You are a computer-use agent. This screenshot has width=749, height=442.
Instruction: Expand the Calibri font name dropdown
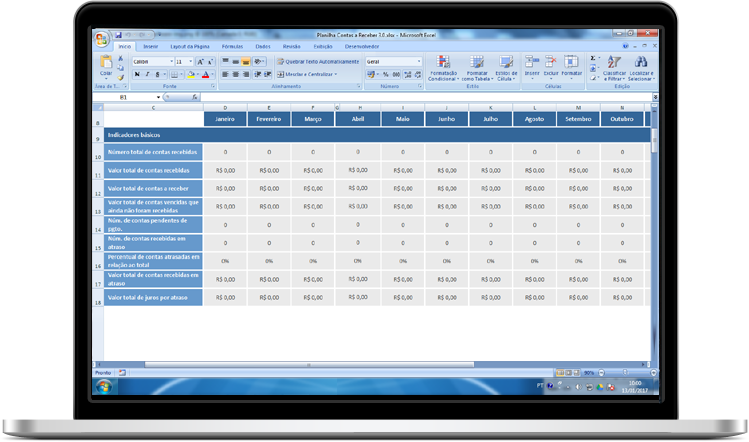pyautogui.click(x=171, y=62)
